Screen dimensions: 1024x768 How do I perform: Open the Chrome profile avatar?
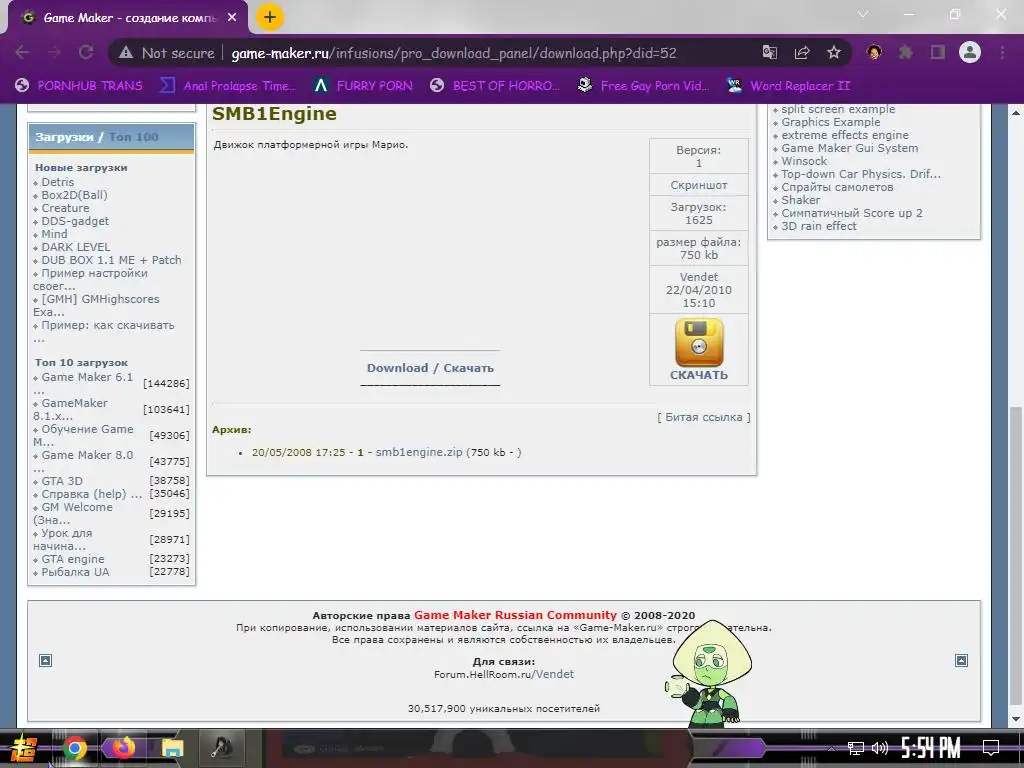(970, 52)
